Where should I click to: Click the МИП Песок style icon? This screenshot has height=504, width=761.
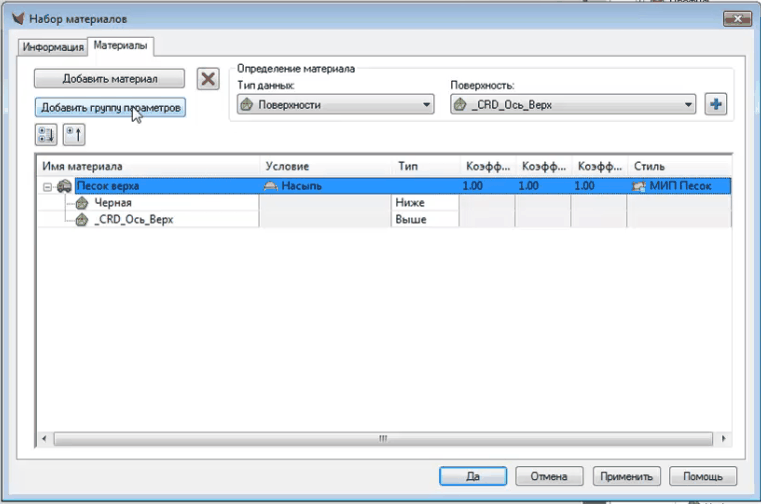[639, 186]
